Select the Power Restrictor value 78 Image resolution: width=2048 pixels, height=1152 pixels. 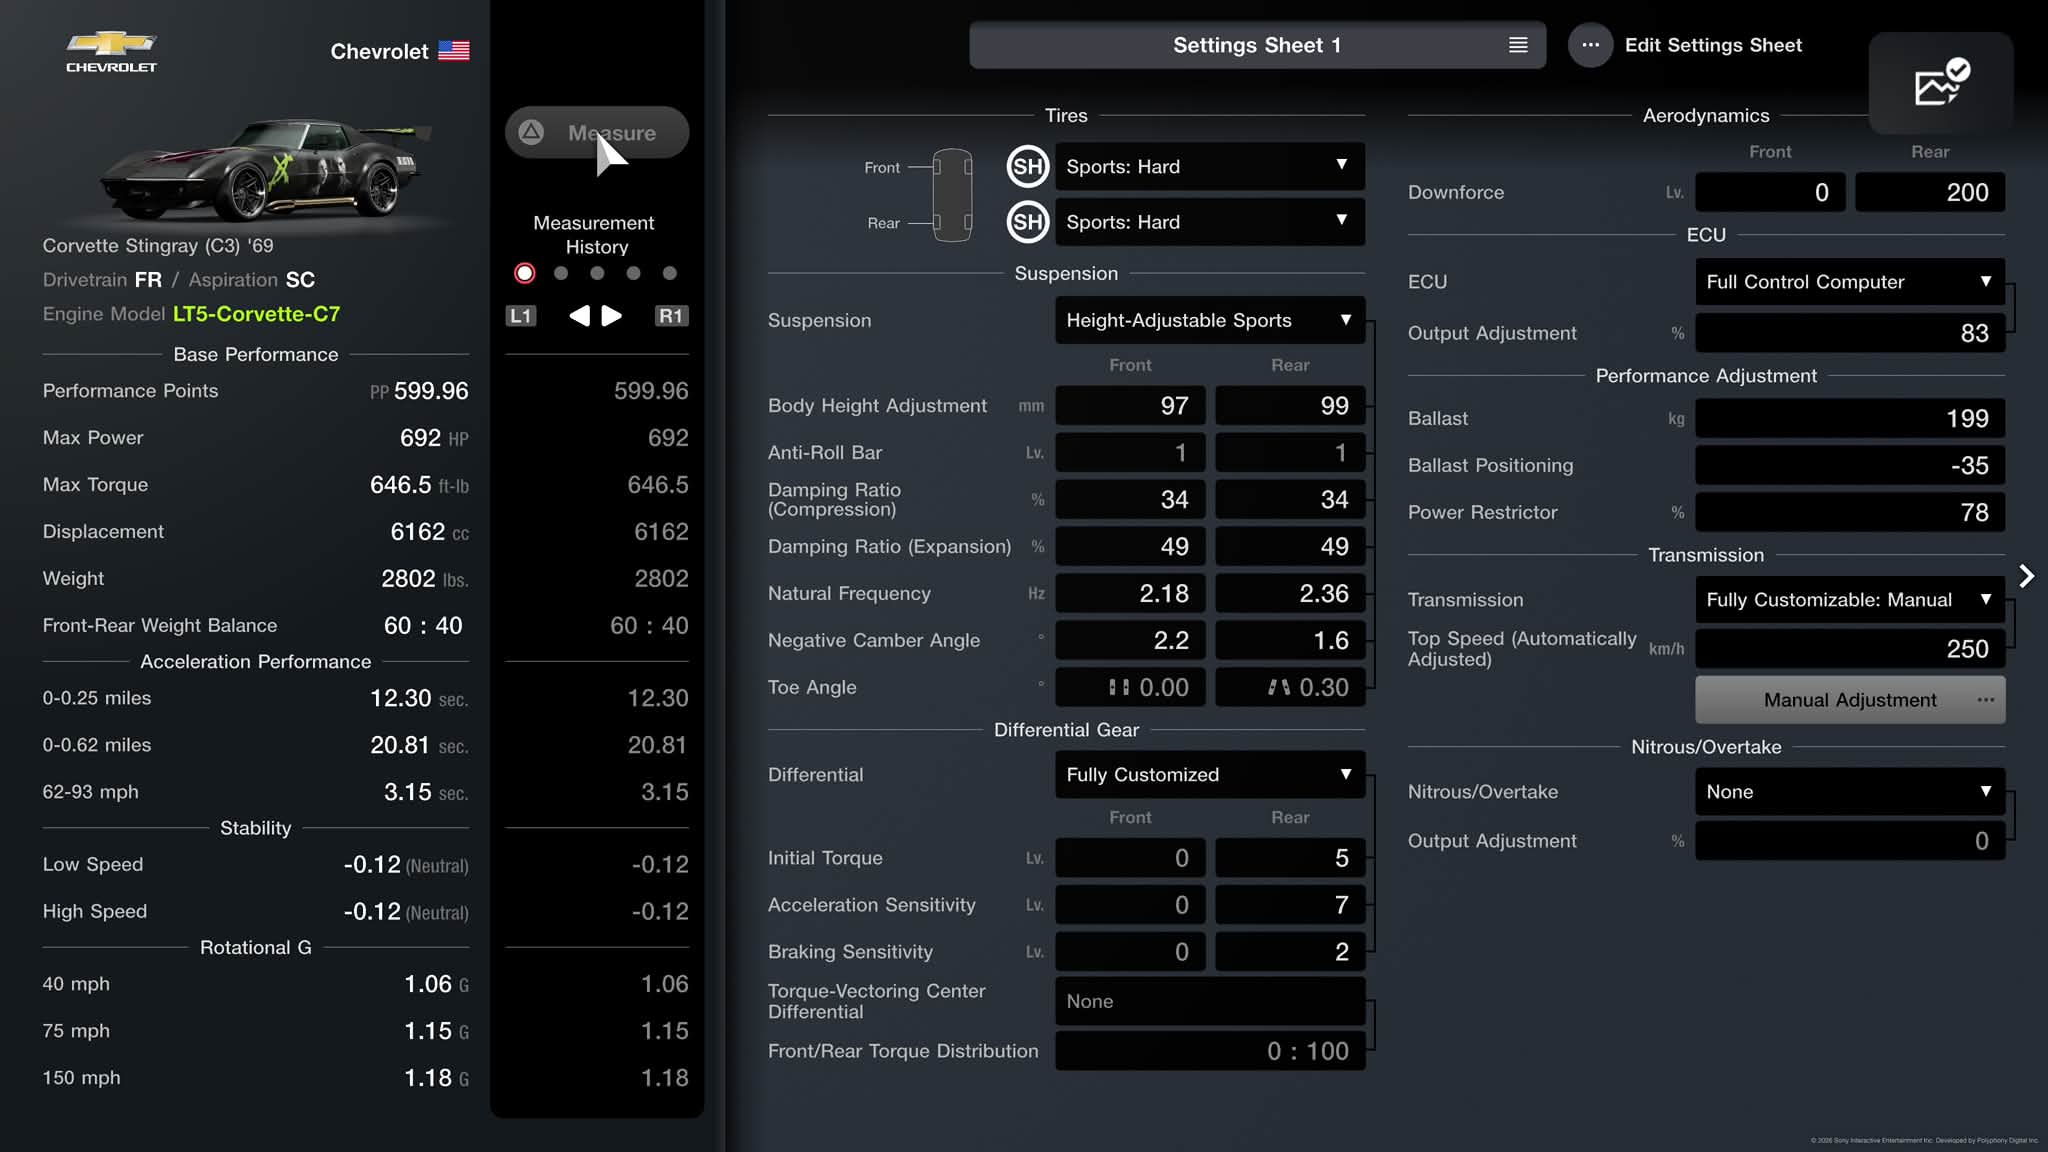point(1850,512)
